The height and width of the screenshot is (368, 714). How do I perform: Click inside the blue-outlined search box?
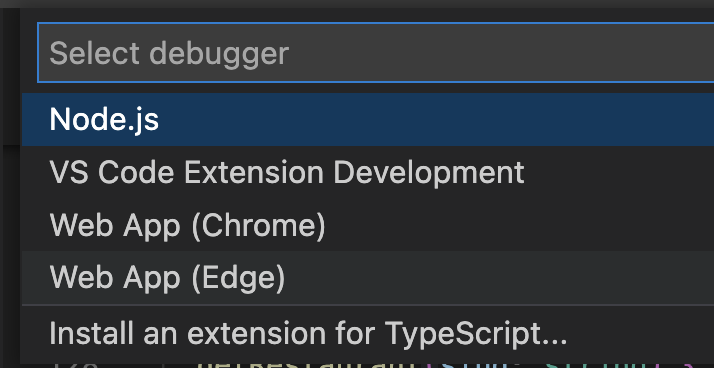[376, 52]
